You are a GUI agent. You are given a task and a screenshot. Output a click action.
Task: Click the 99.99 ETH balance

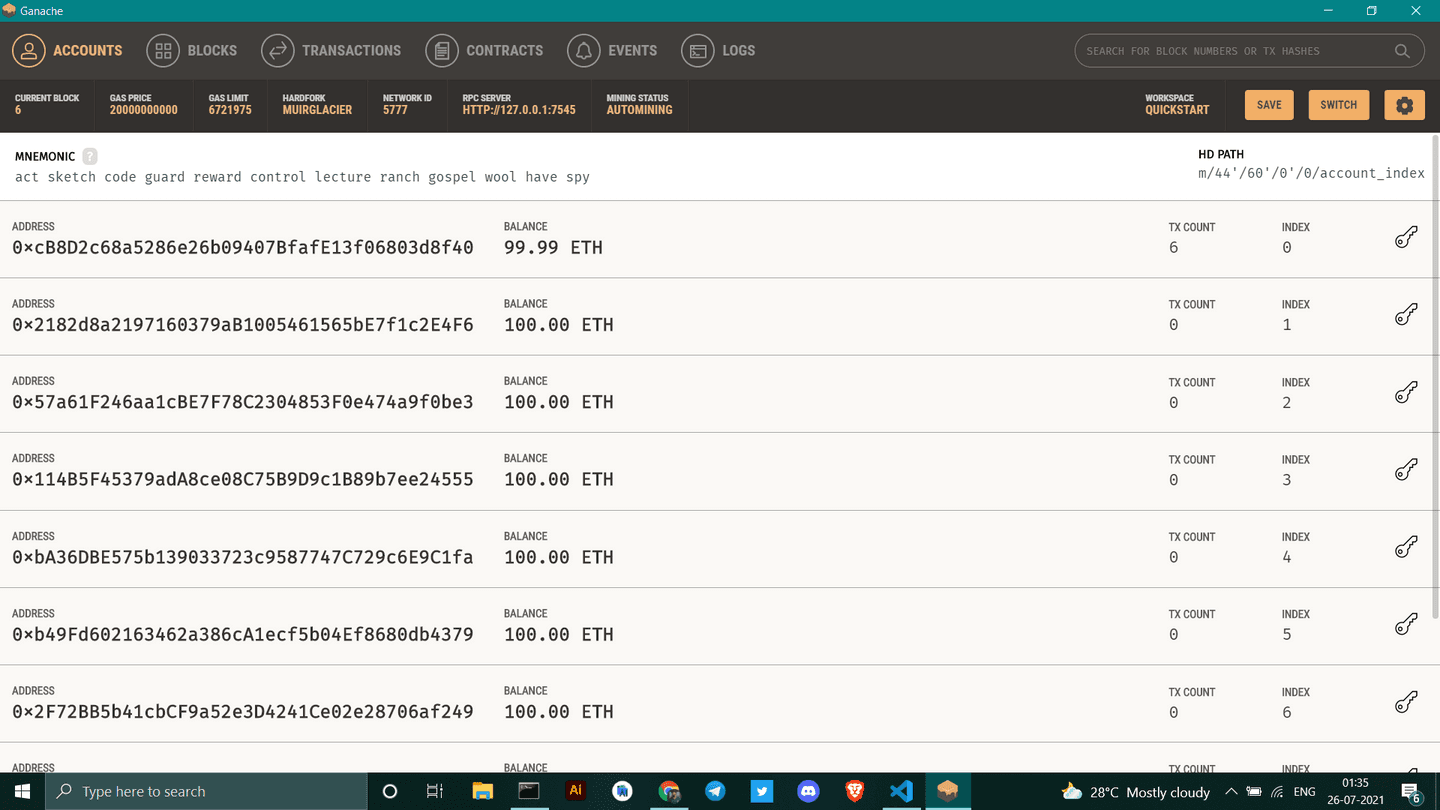(x=553, y=247)
